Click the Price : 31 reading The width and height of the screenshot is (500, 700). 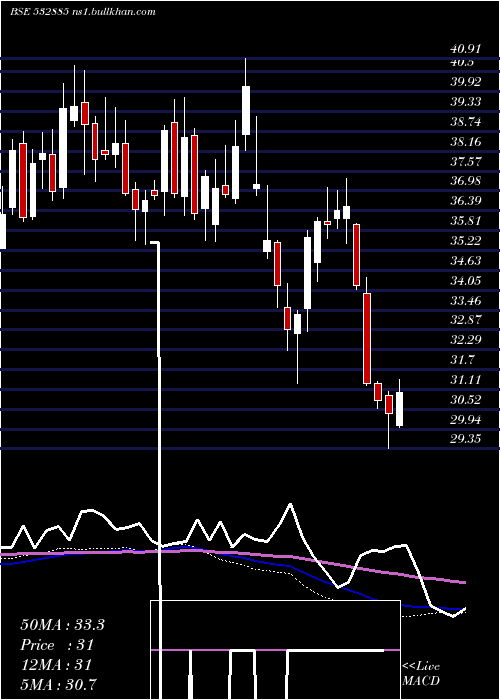coord(57,645)
